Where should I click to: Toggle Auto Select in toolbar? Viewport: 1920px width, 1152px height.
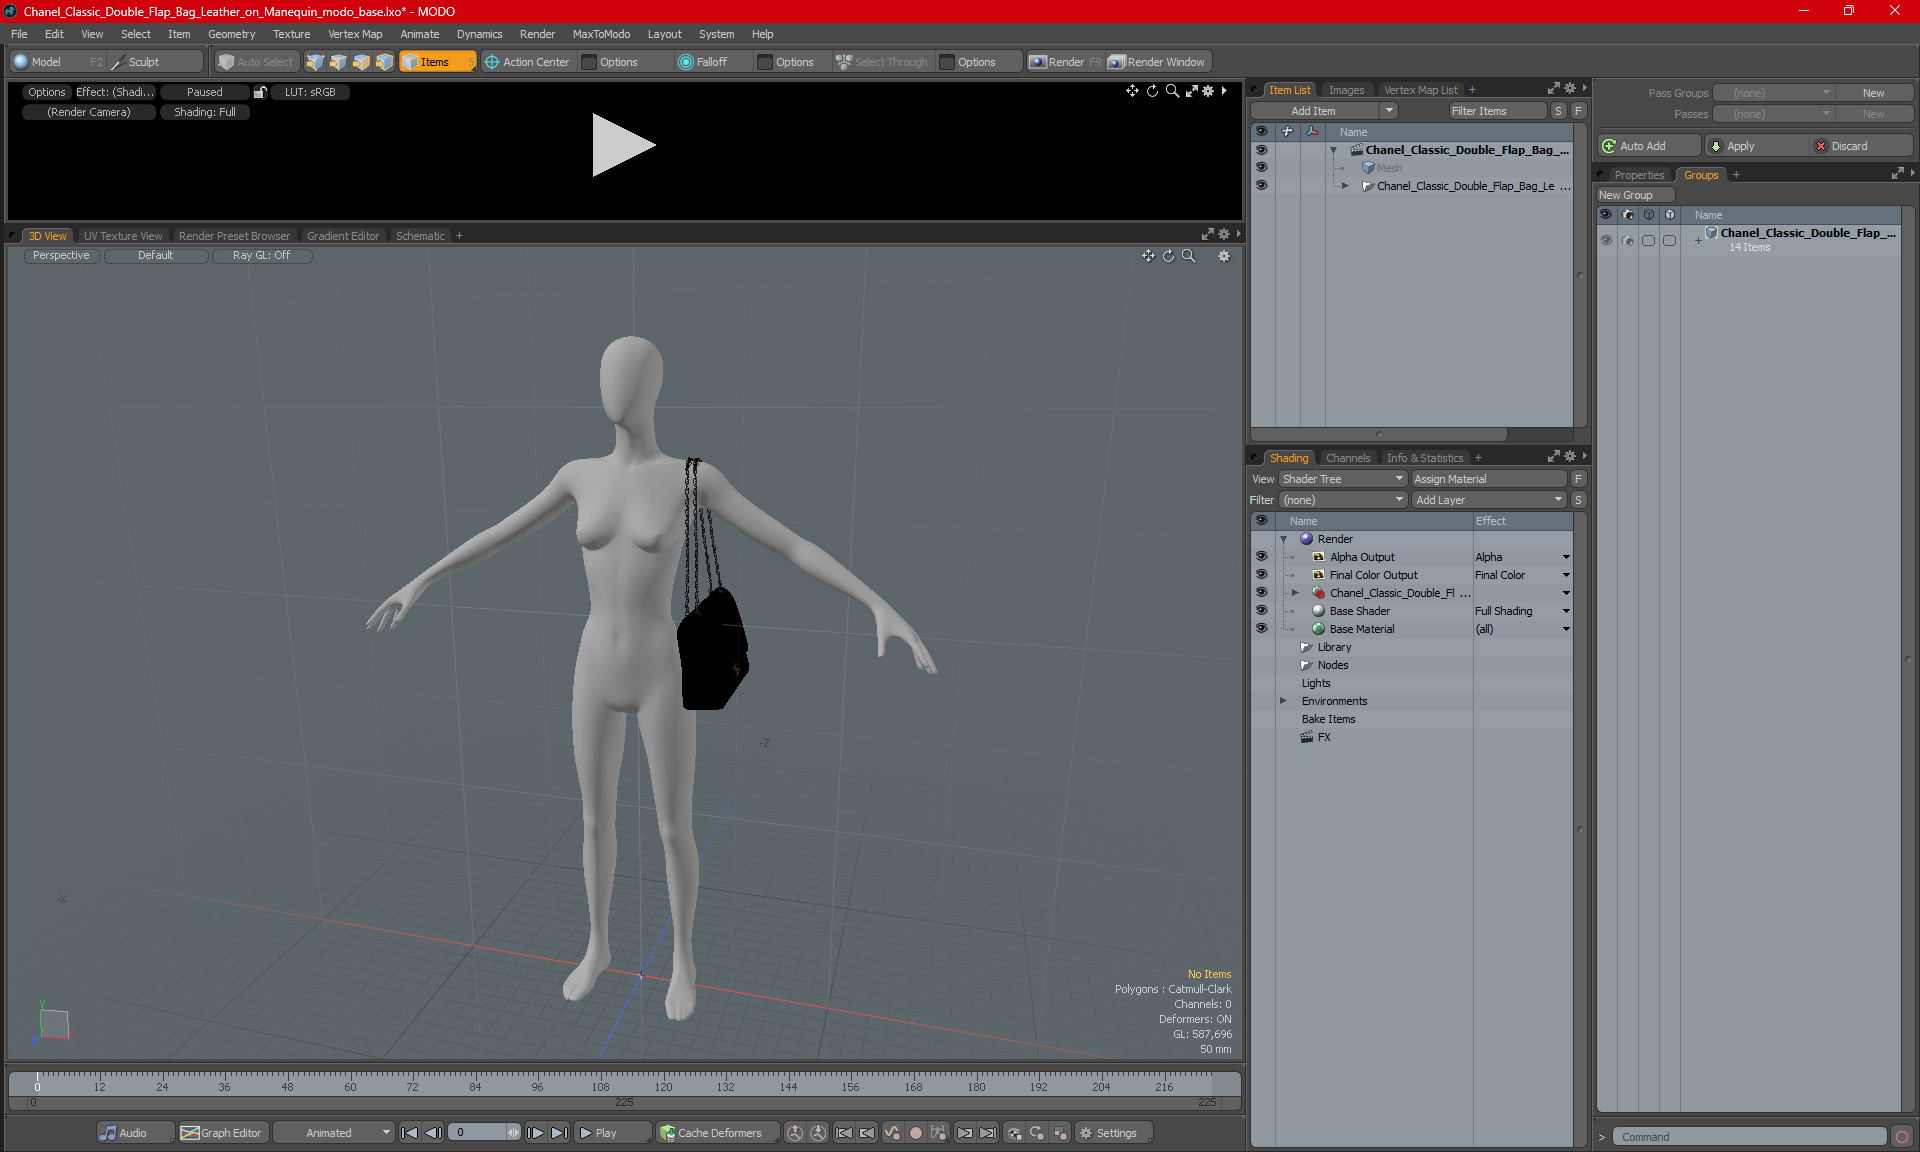pyautogui.click(x=256, y=62)
